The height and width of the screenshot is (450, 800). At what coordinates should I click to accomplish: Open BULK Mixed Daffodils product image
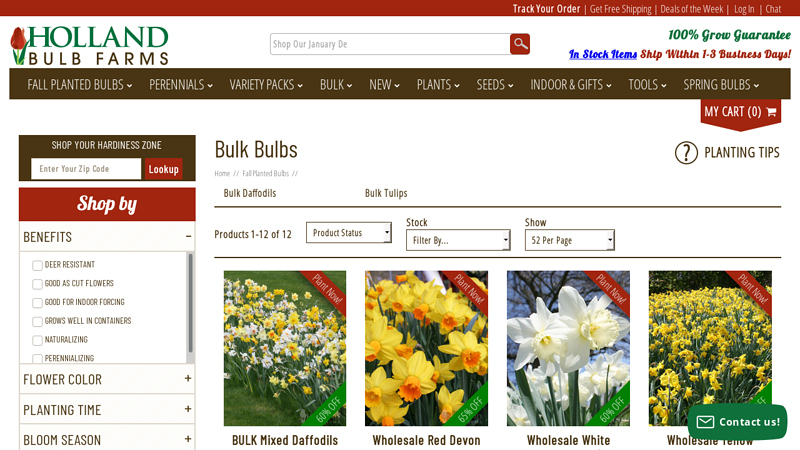tap(285, 348)
